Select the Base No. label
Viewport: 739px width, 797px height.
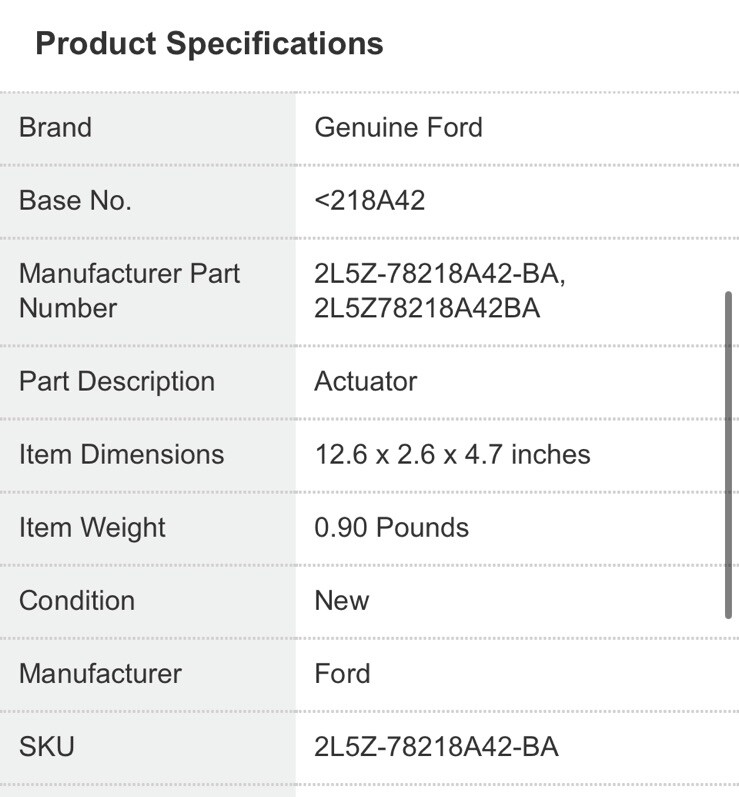[x=75, y=201]
